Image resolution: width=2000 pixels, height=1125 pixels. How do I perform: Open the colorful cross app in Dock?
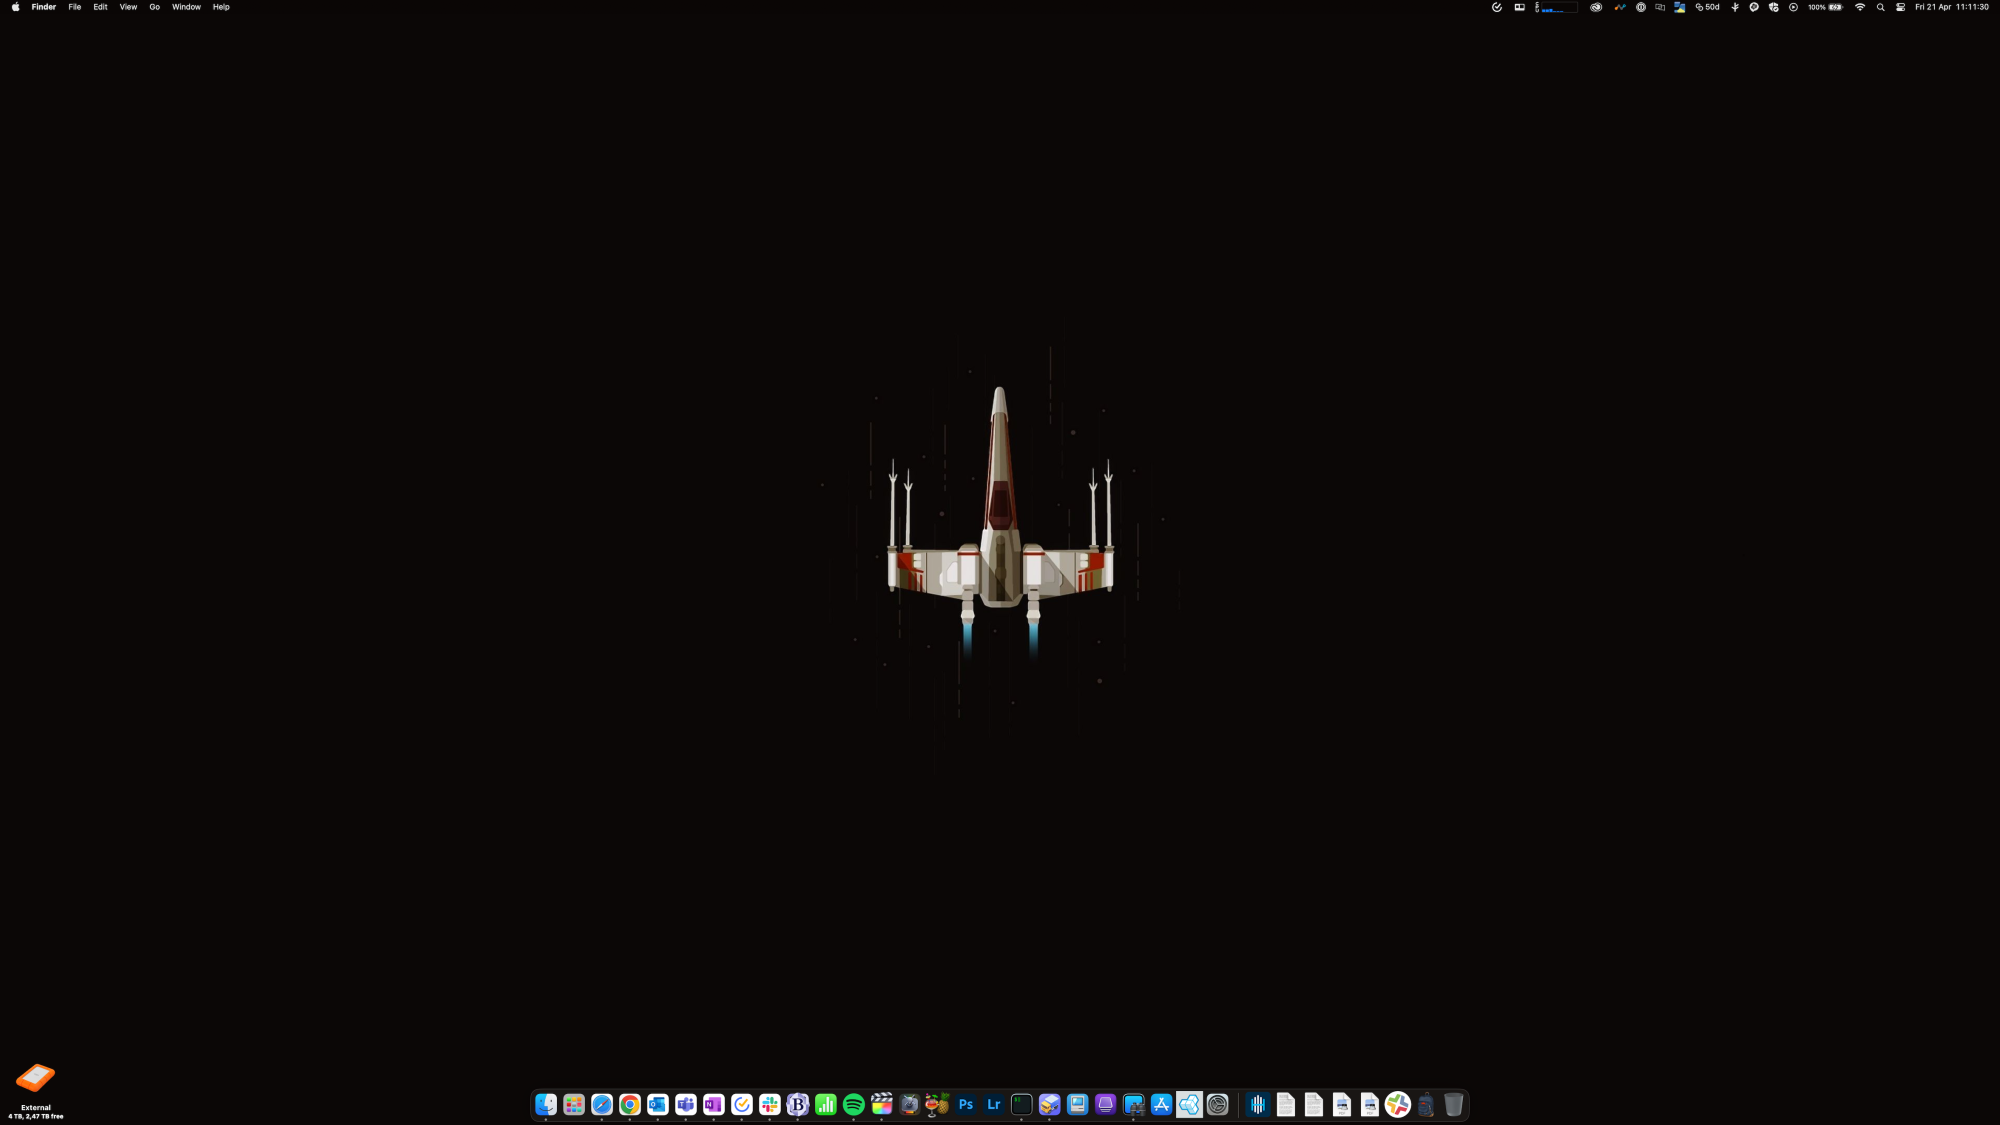(x=1398, y=1104)
